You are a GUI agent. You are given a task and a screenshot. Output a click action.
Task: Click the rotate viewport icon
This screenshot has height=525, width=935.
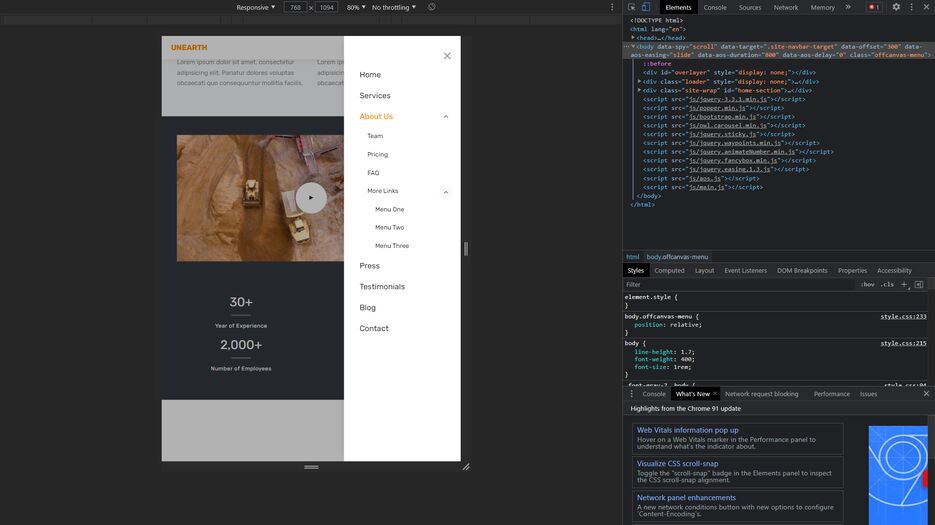pyautogui.click(x=432, y=7)
